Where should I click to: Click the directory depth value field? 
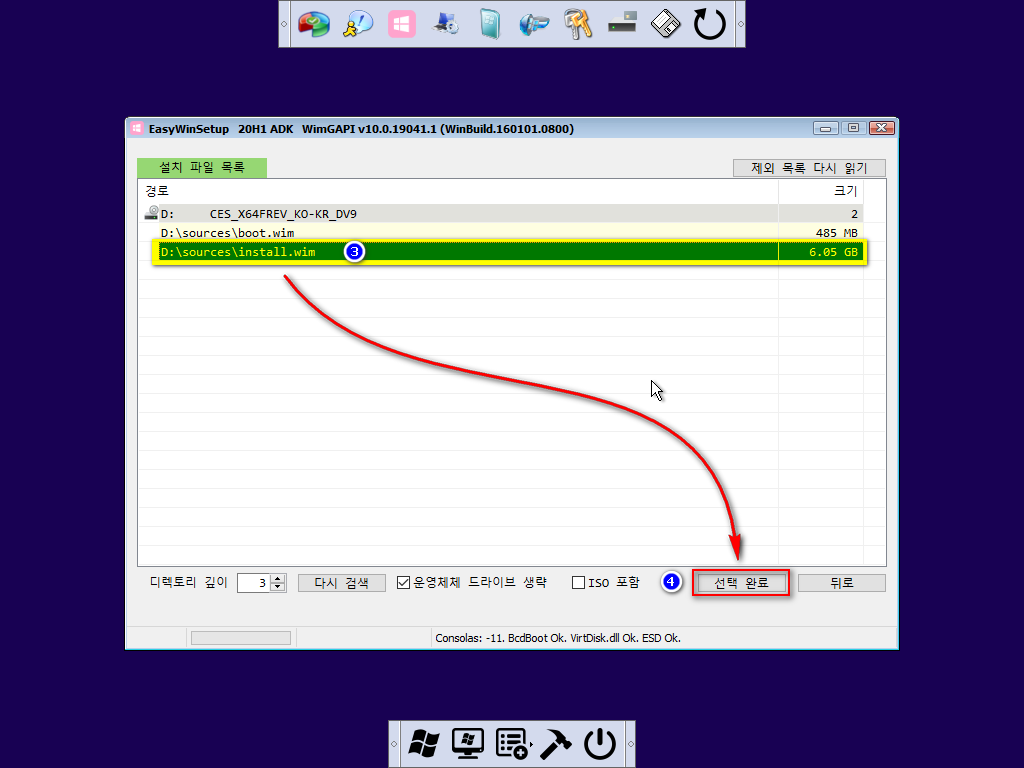click(255, 583)
